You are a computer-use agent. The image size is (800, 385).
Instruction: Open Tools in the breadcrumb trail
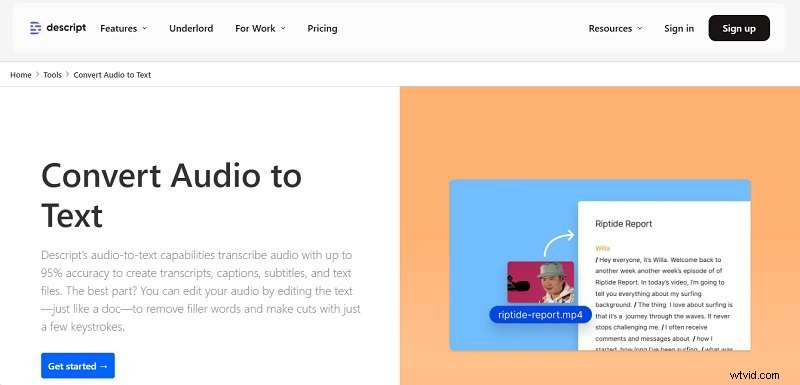pos(52,75)
